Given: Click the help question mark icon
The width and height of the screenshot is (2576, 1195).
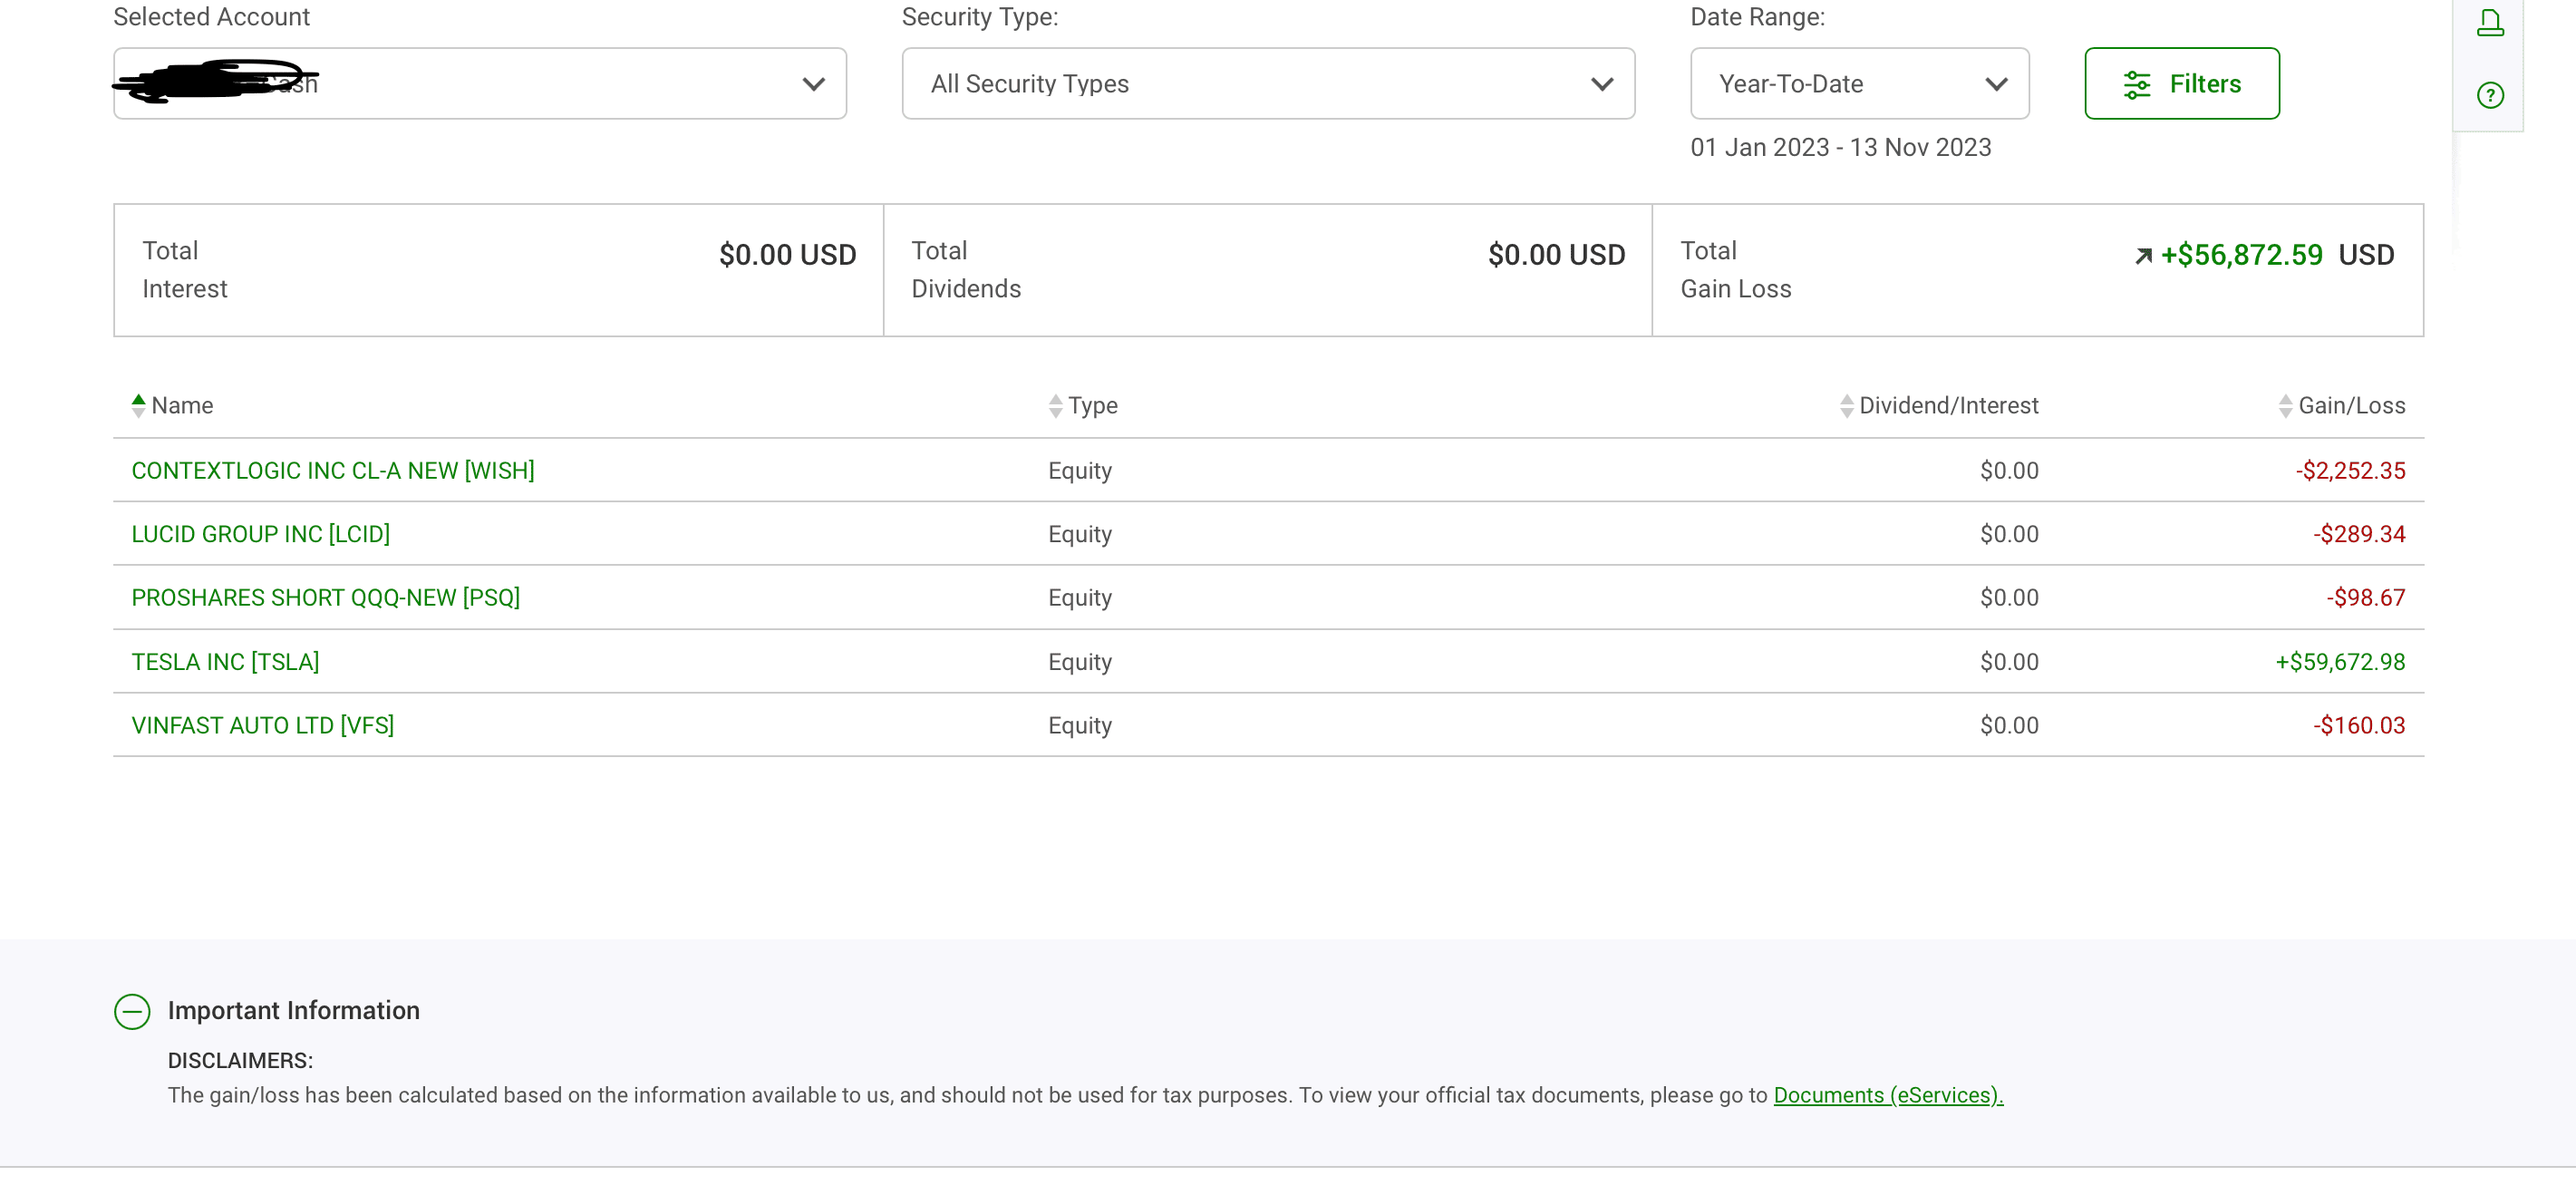Looking at the screenshot, I should [2489, 95].
